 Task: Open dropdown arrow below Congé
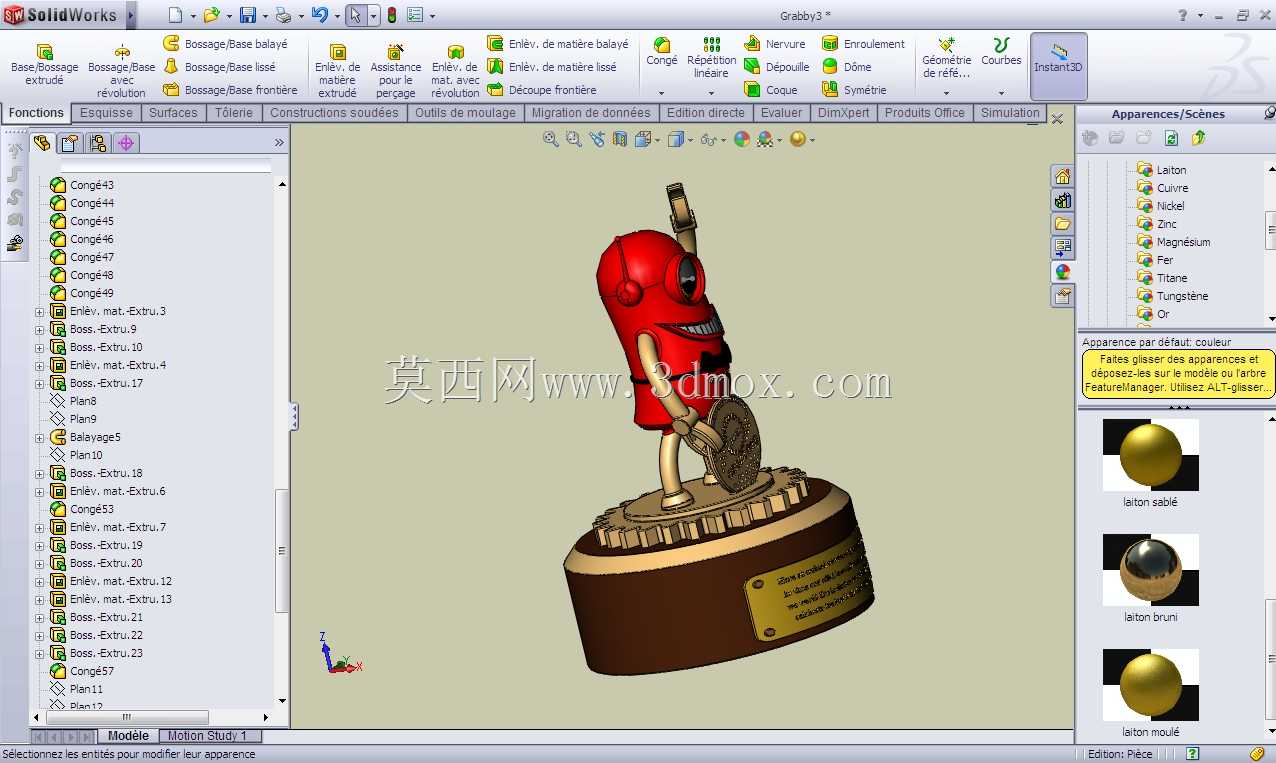point(661,93)
